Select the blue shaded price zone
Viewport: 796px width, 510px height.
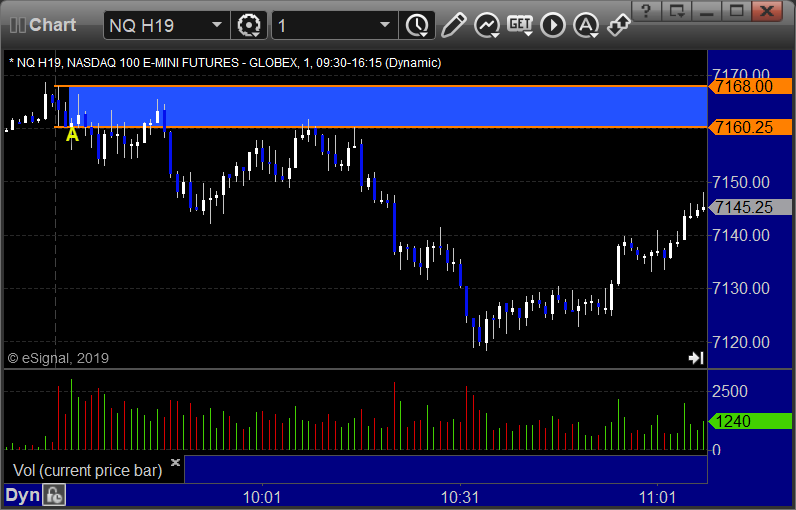pos(388,107)
